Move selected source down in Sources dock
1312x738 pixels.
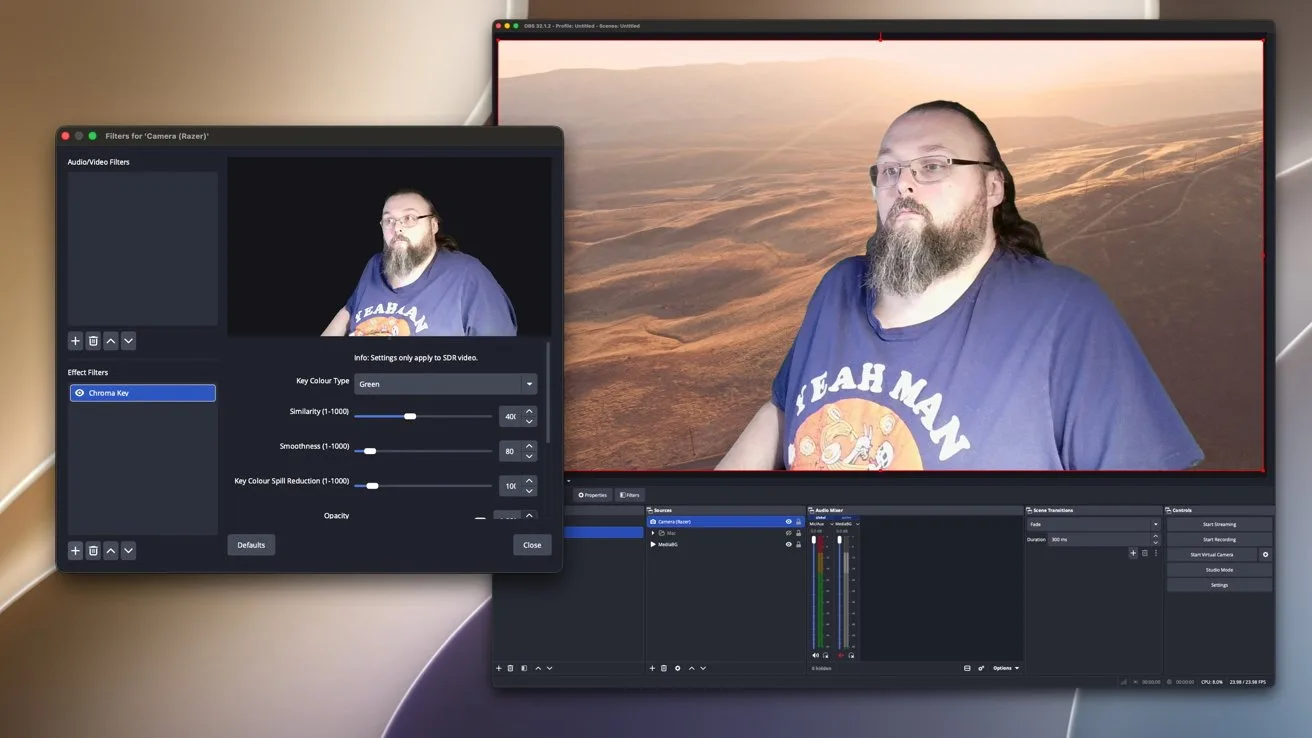pos(702,668)
